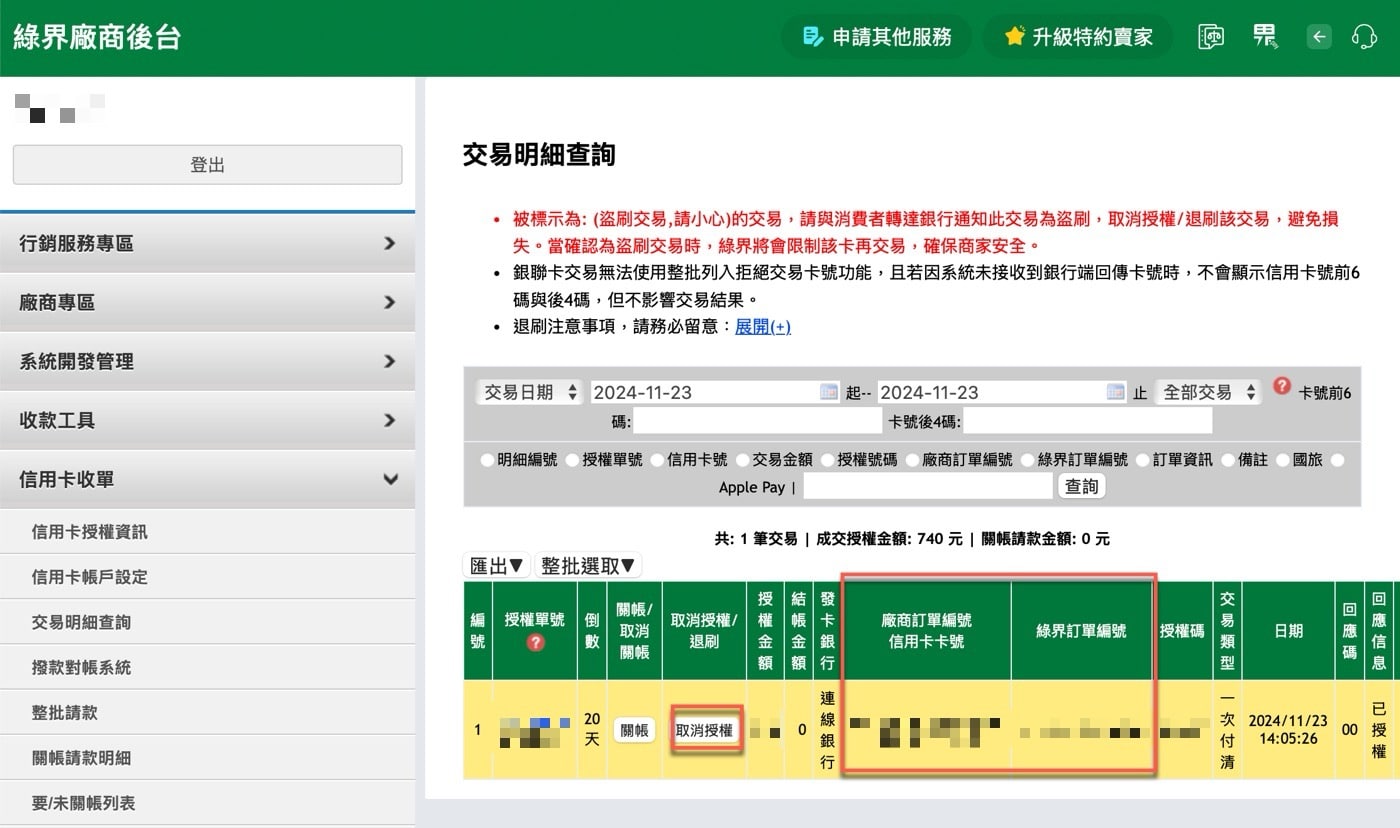The height and width of the screenshot is (828, 1400).
Task: Click the 查詢 search button
Action: (x=1081, y=487)
